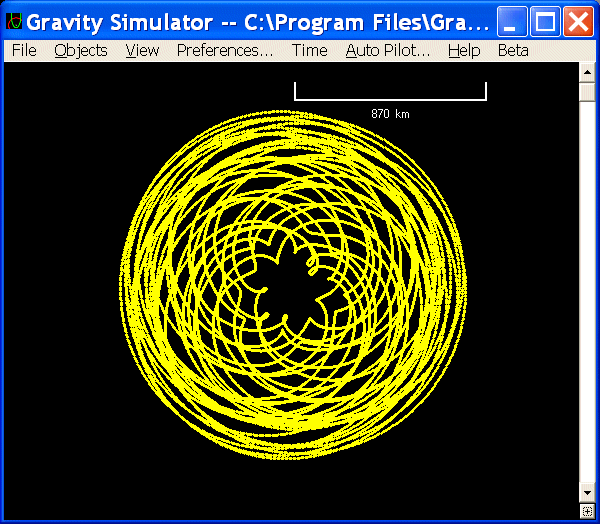600x524 pixels.
Task: Click the vertical scrollbar down arrow
Action: pyautogui.click(x=587, y=493)
